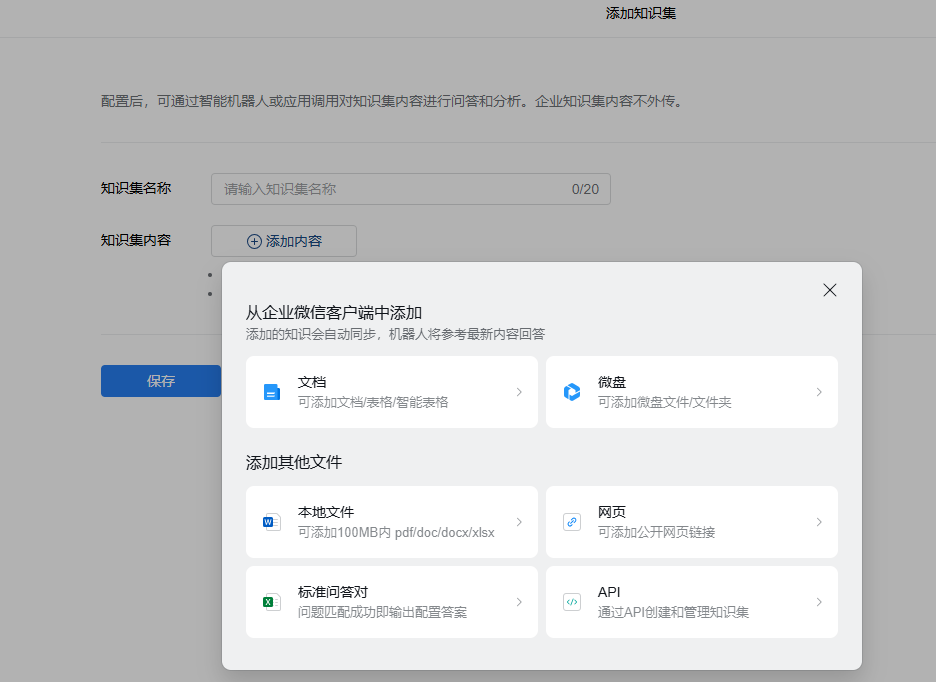Expand the 文档 option chevron
This screenshot has height=682, width=936.
pos(519,392)
